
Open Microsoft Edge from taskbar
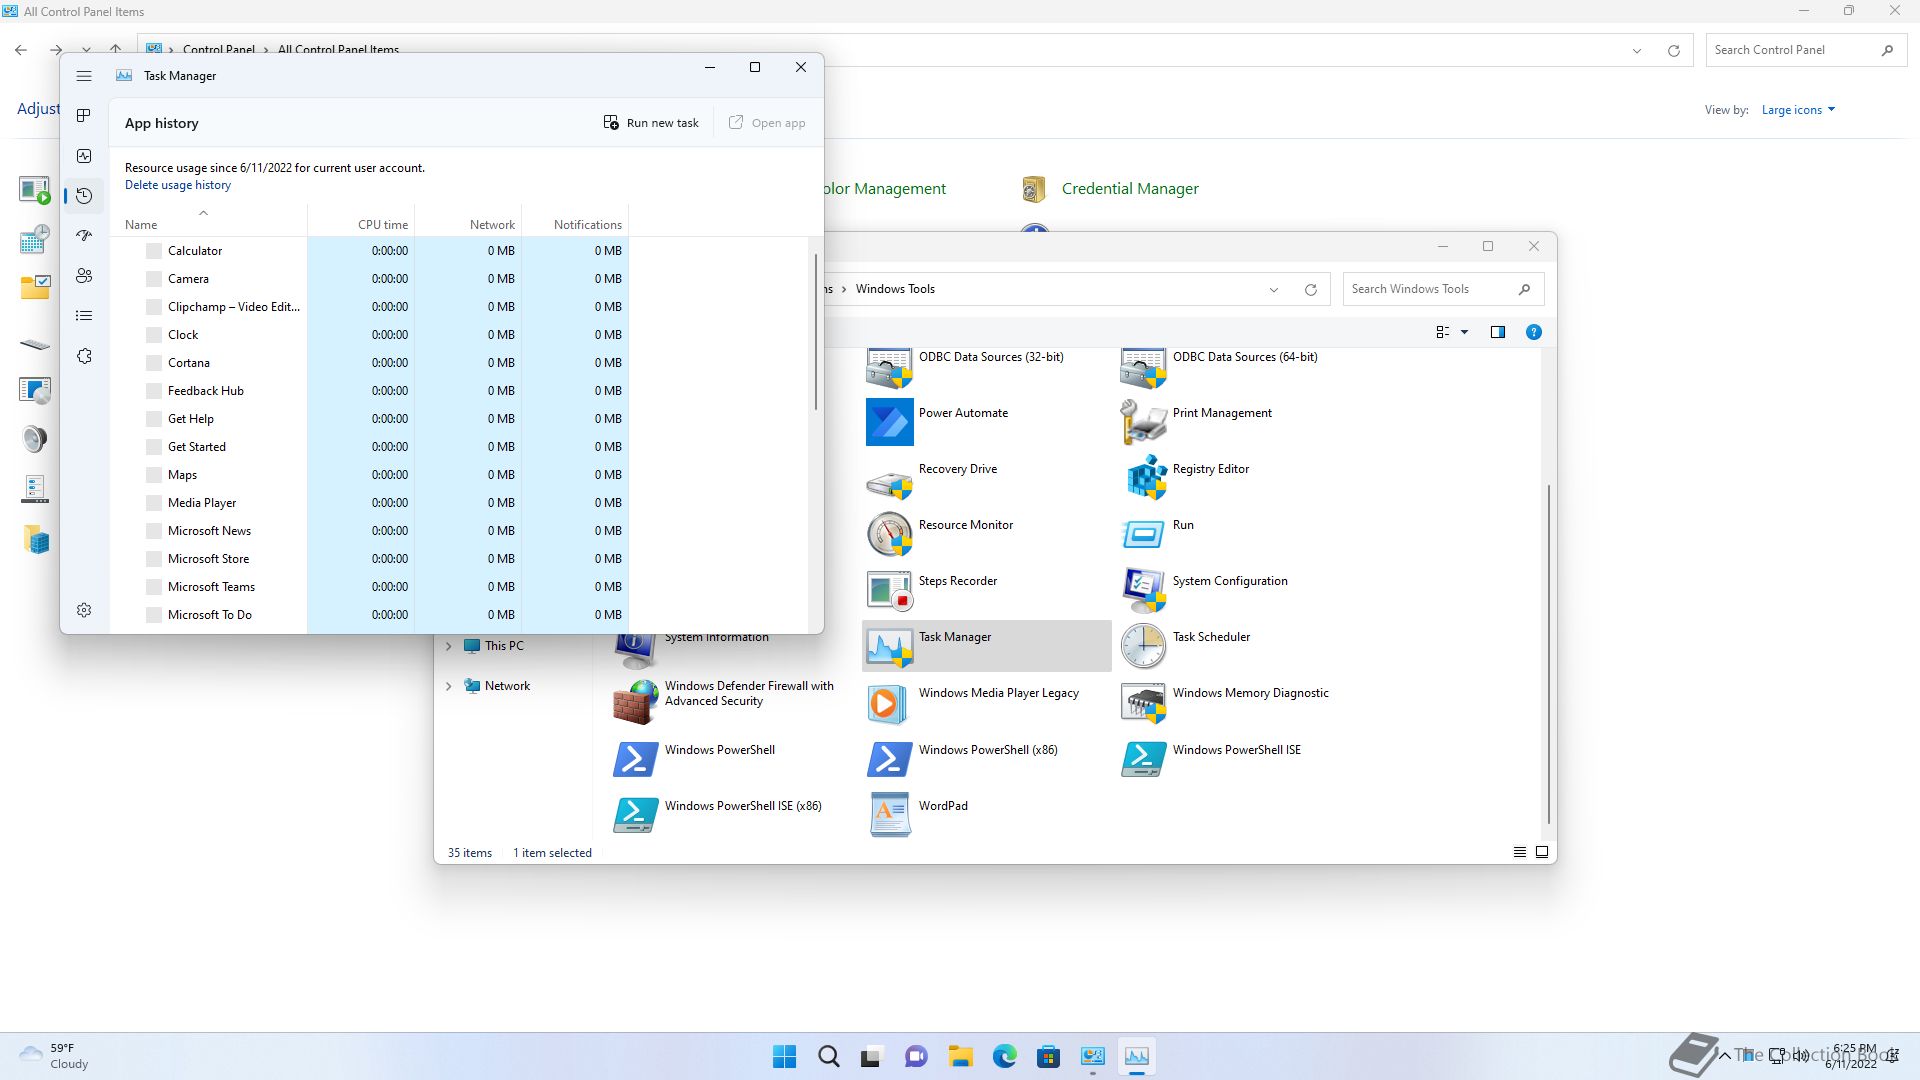1005,1056
